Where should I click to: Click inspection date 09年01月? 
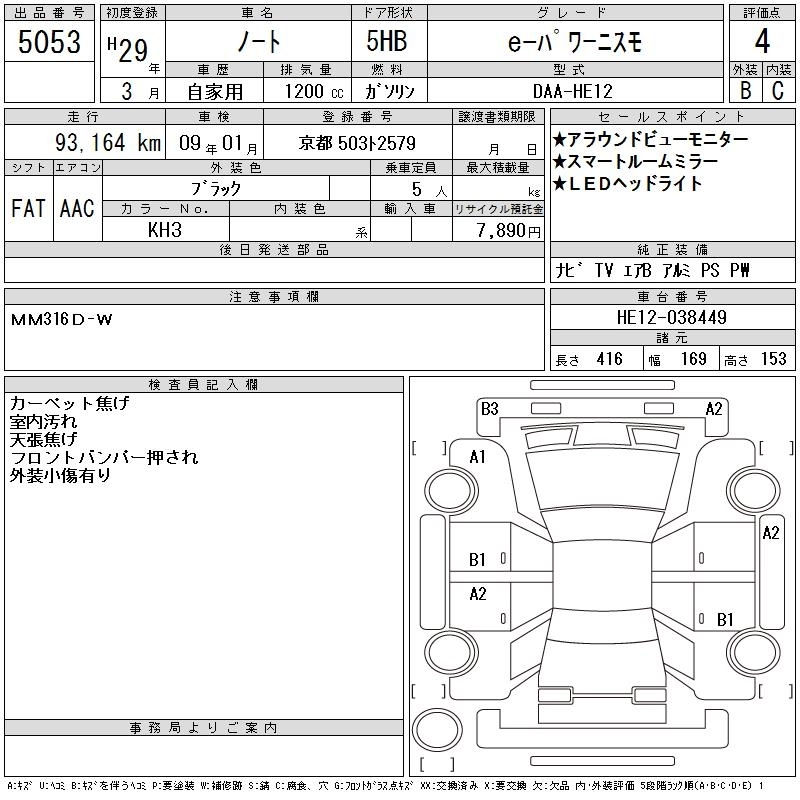pyautogui.click(x=218, y=143)
